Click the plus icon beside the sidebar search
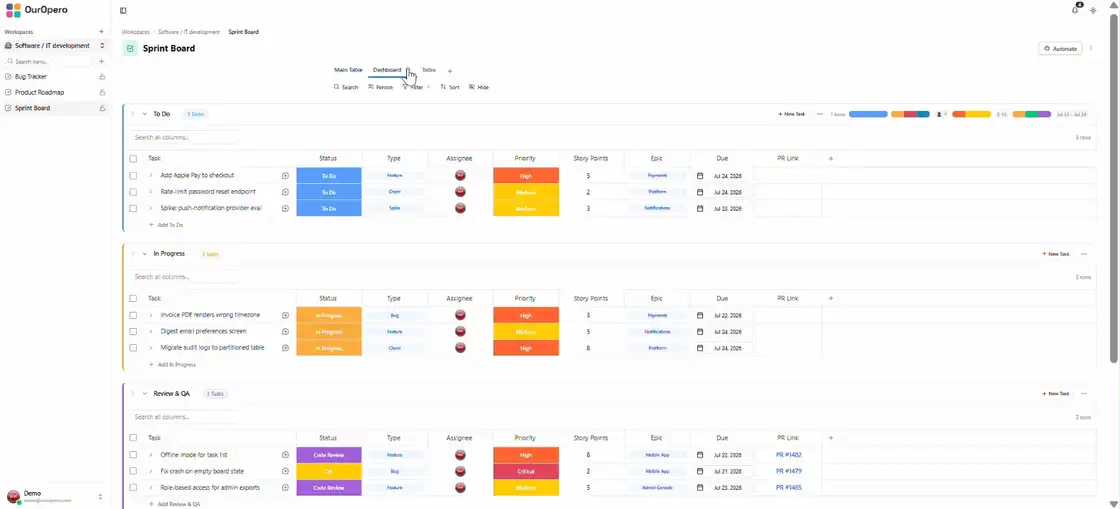The height and width of the screenshot is (509, 1120). (x=101, y=61)
